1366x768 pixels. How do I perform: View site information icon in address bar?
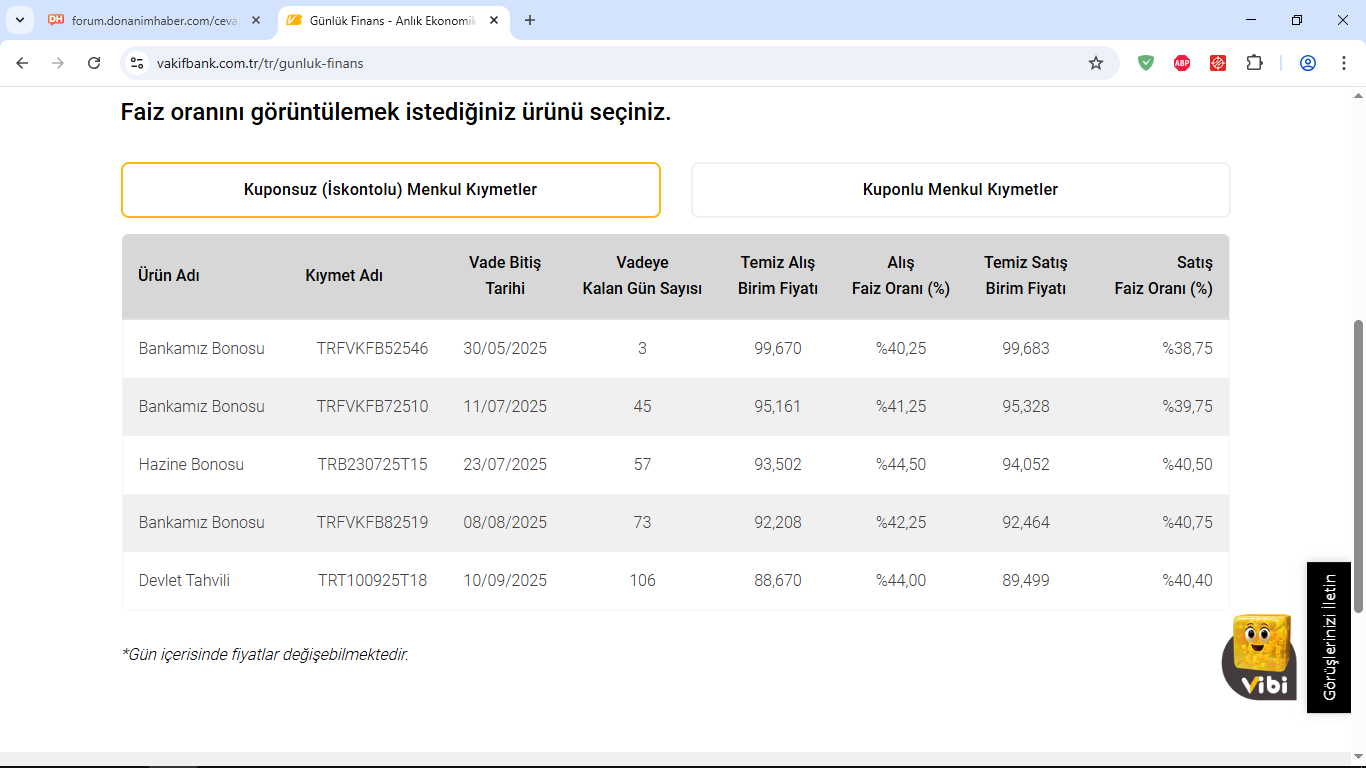[x=138, y=63]
